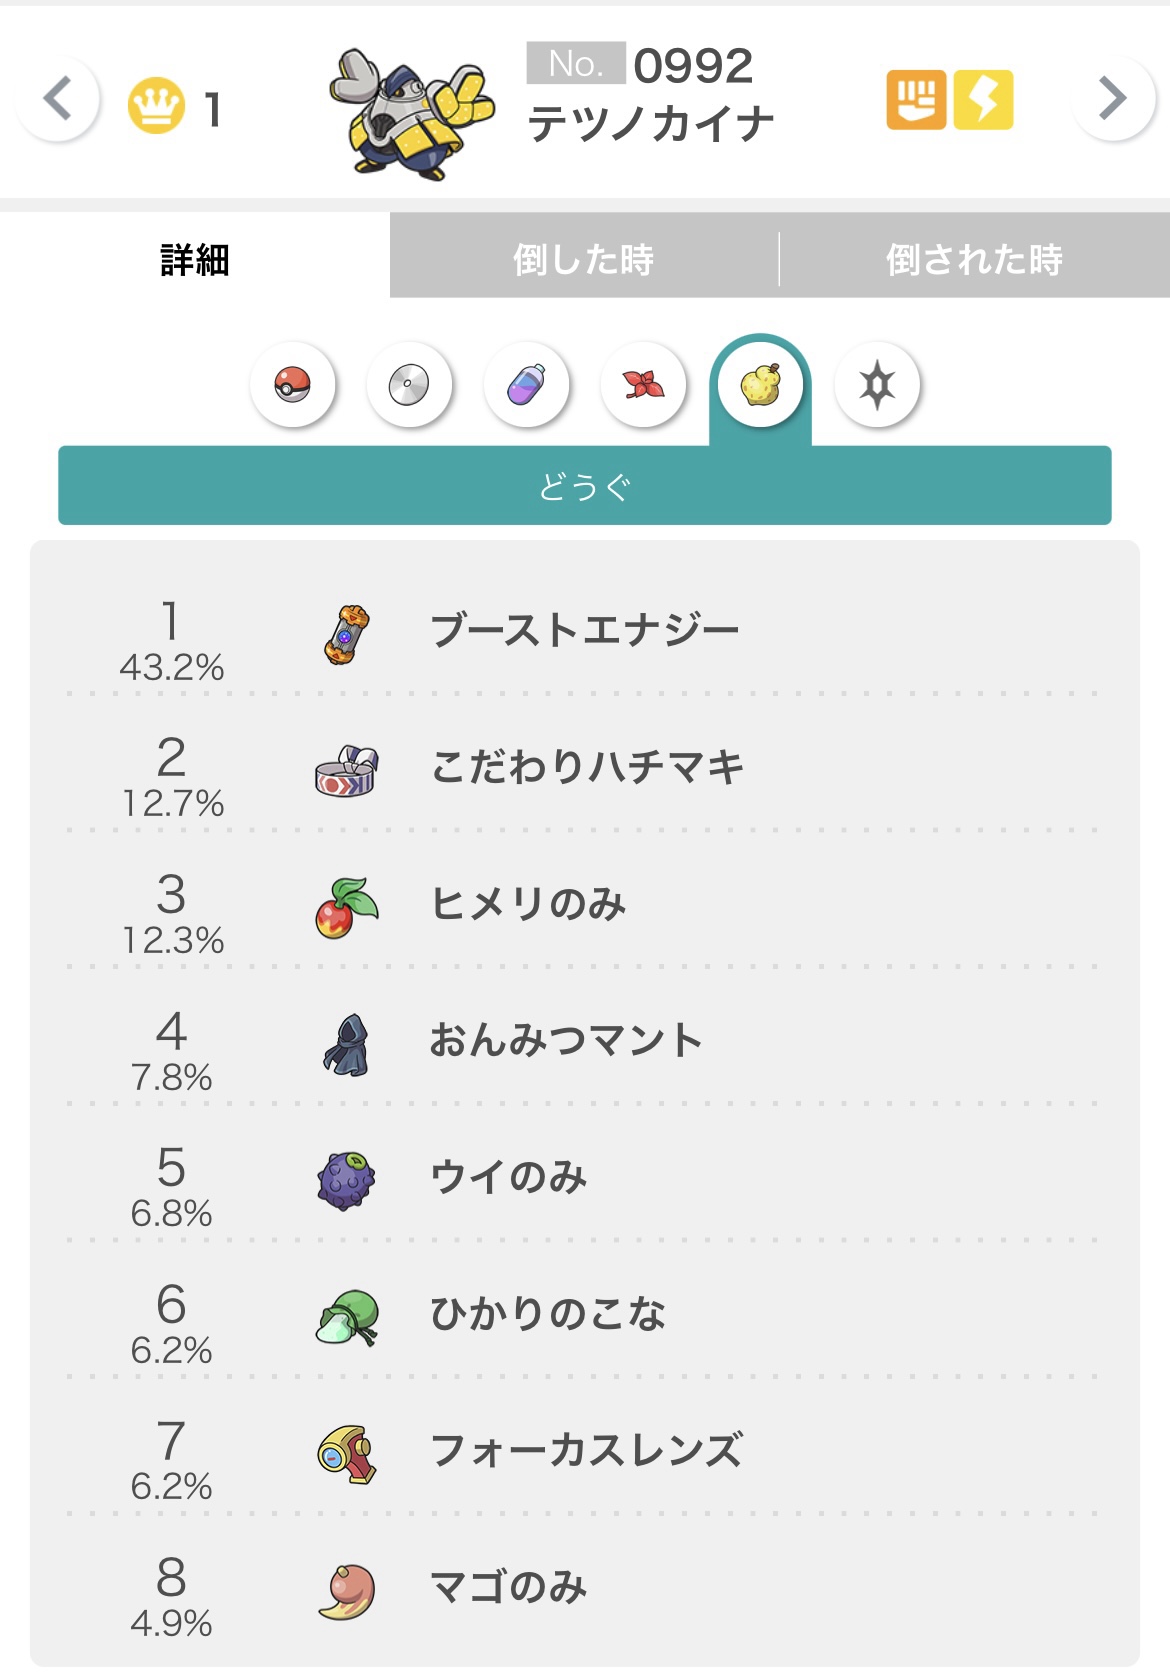Click the Fighting type icon
This screenshot has width=1170, height=1677.
coord(915,100)
